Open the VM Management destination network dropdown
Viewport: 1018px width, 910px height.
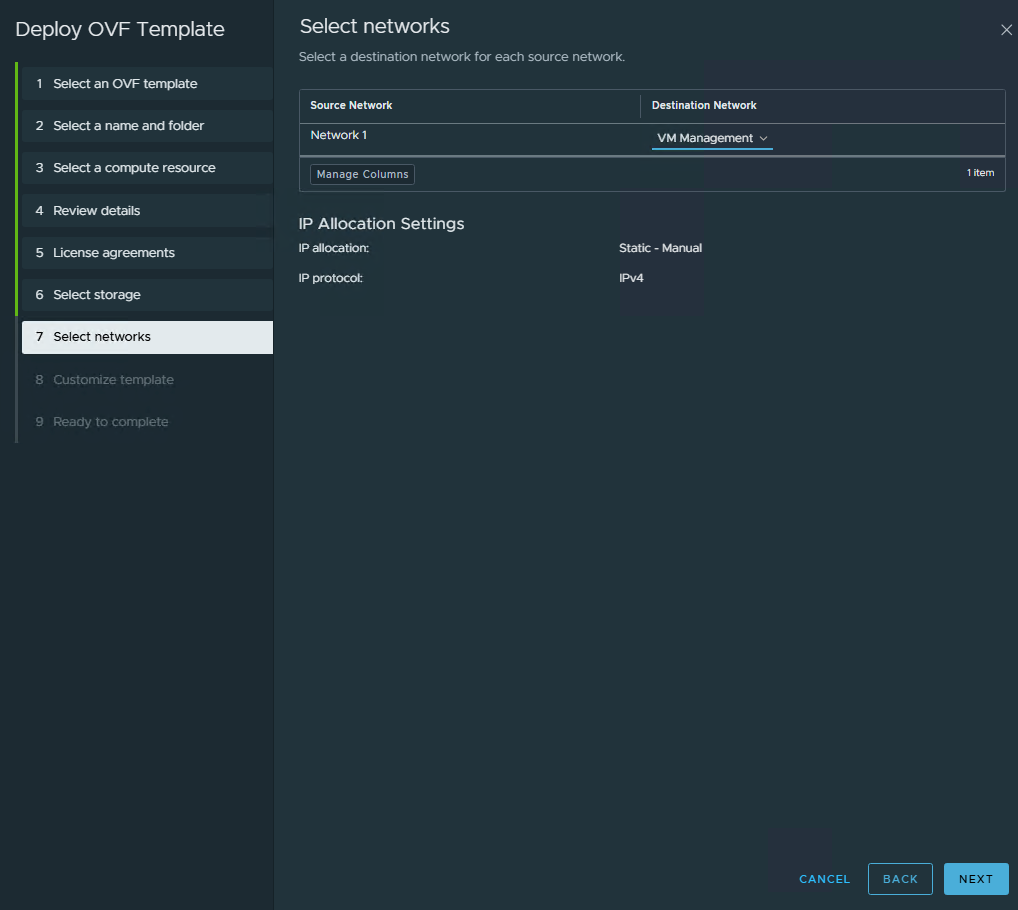pos(712,138)
